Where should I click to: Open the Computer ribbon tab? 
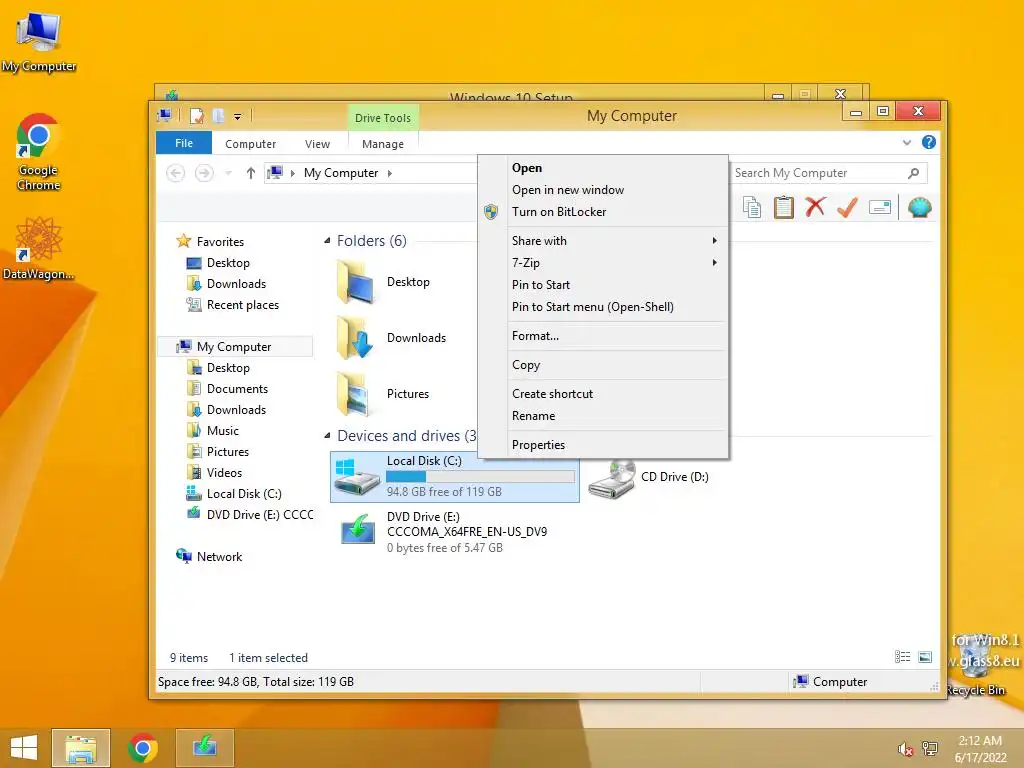(x=251, y=144)
